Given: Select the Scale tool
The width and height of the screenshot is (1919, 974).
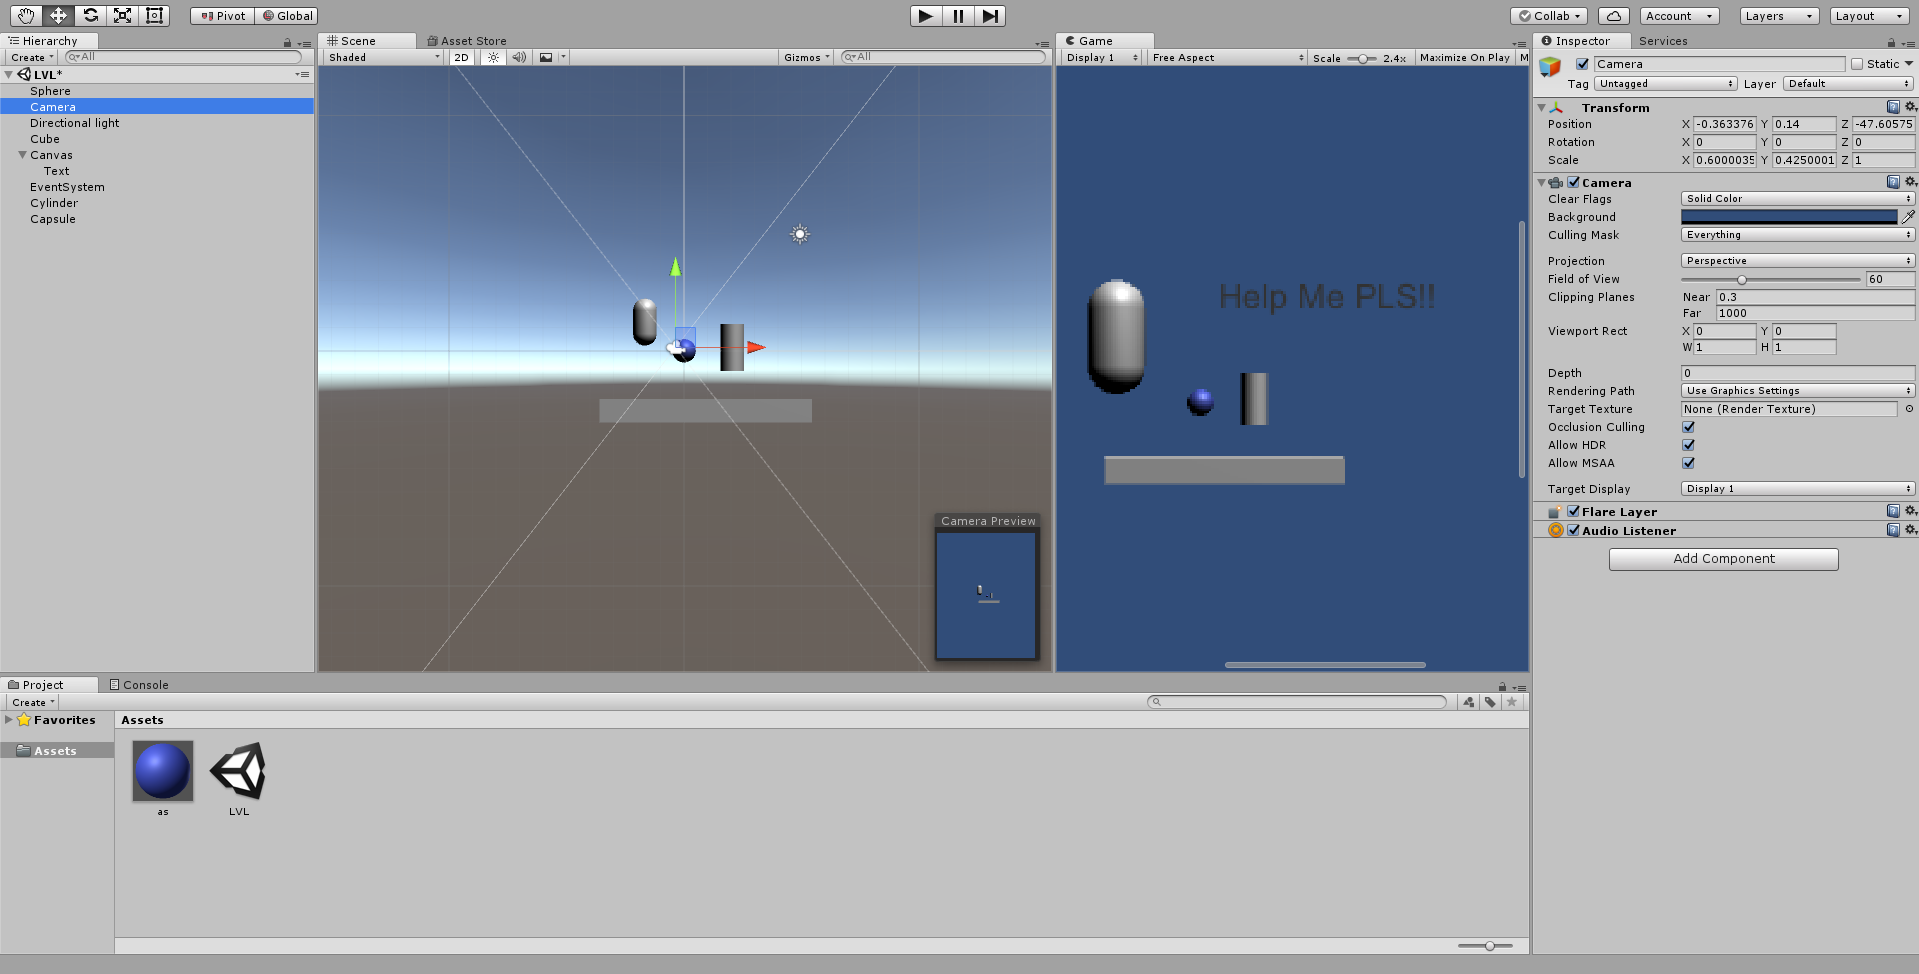Looking at the screenshot, I should [122, 15].
